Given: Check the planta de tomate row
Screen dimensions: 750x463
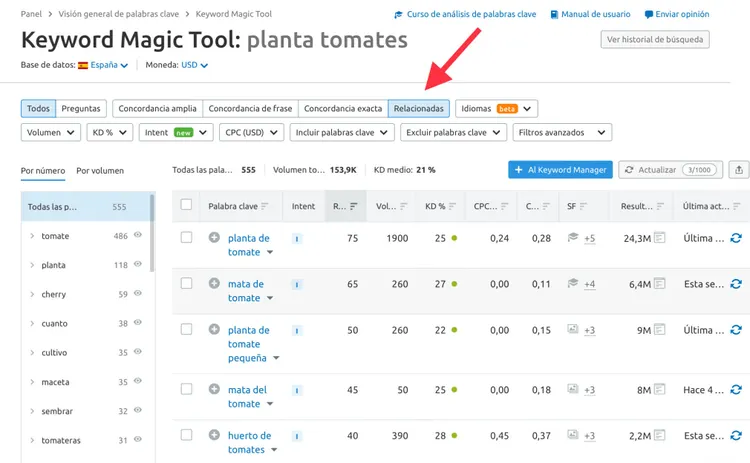Looking at the screenshot, I should point(186,237).
